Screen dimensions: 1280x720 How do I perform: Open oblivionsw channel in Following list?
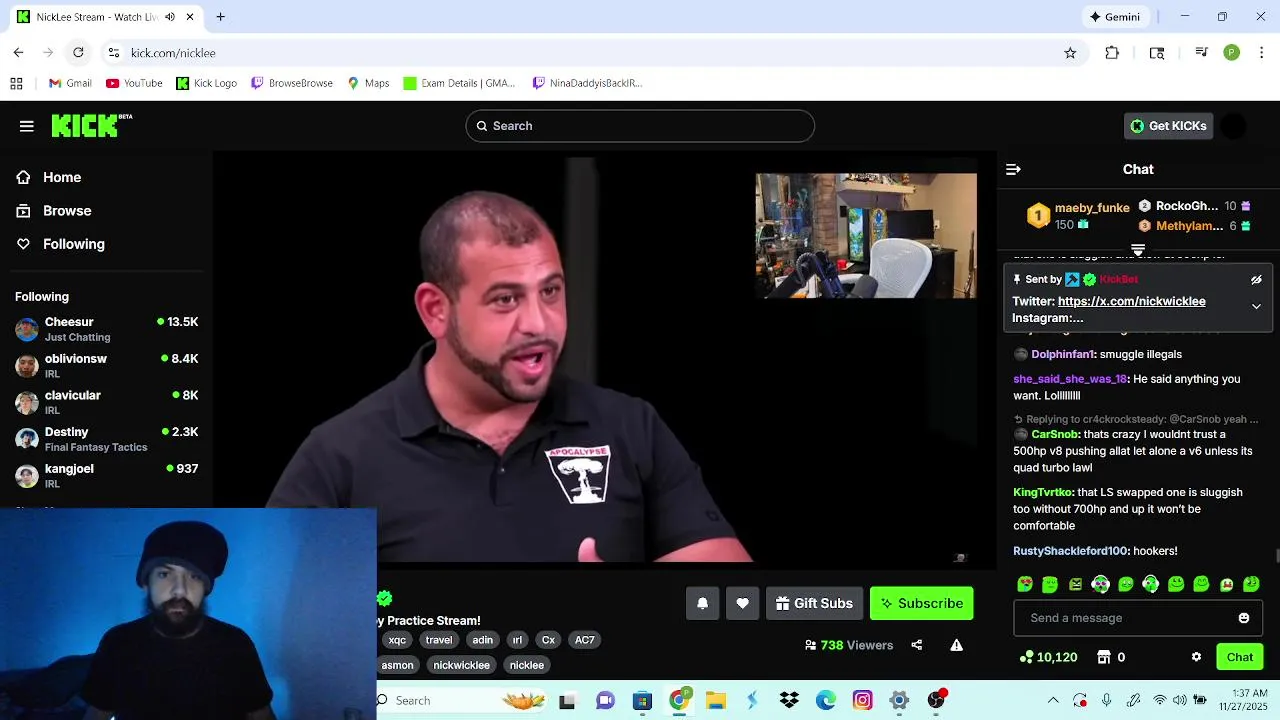[106, 366]
